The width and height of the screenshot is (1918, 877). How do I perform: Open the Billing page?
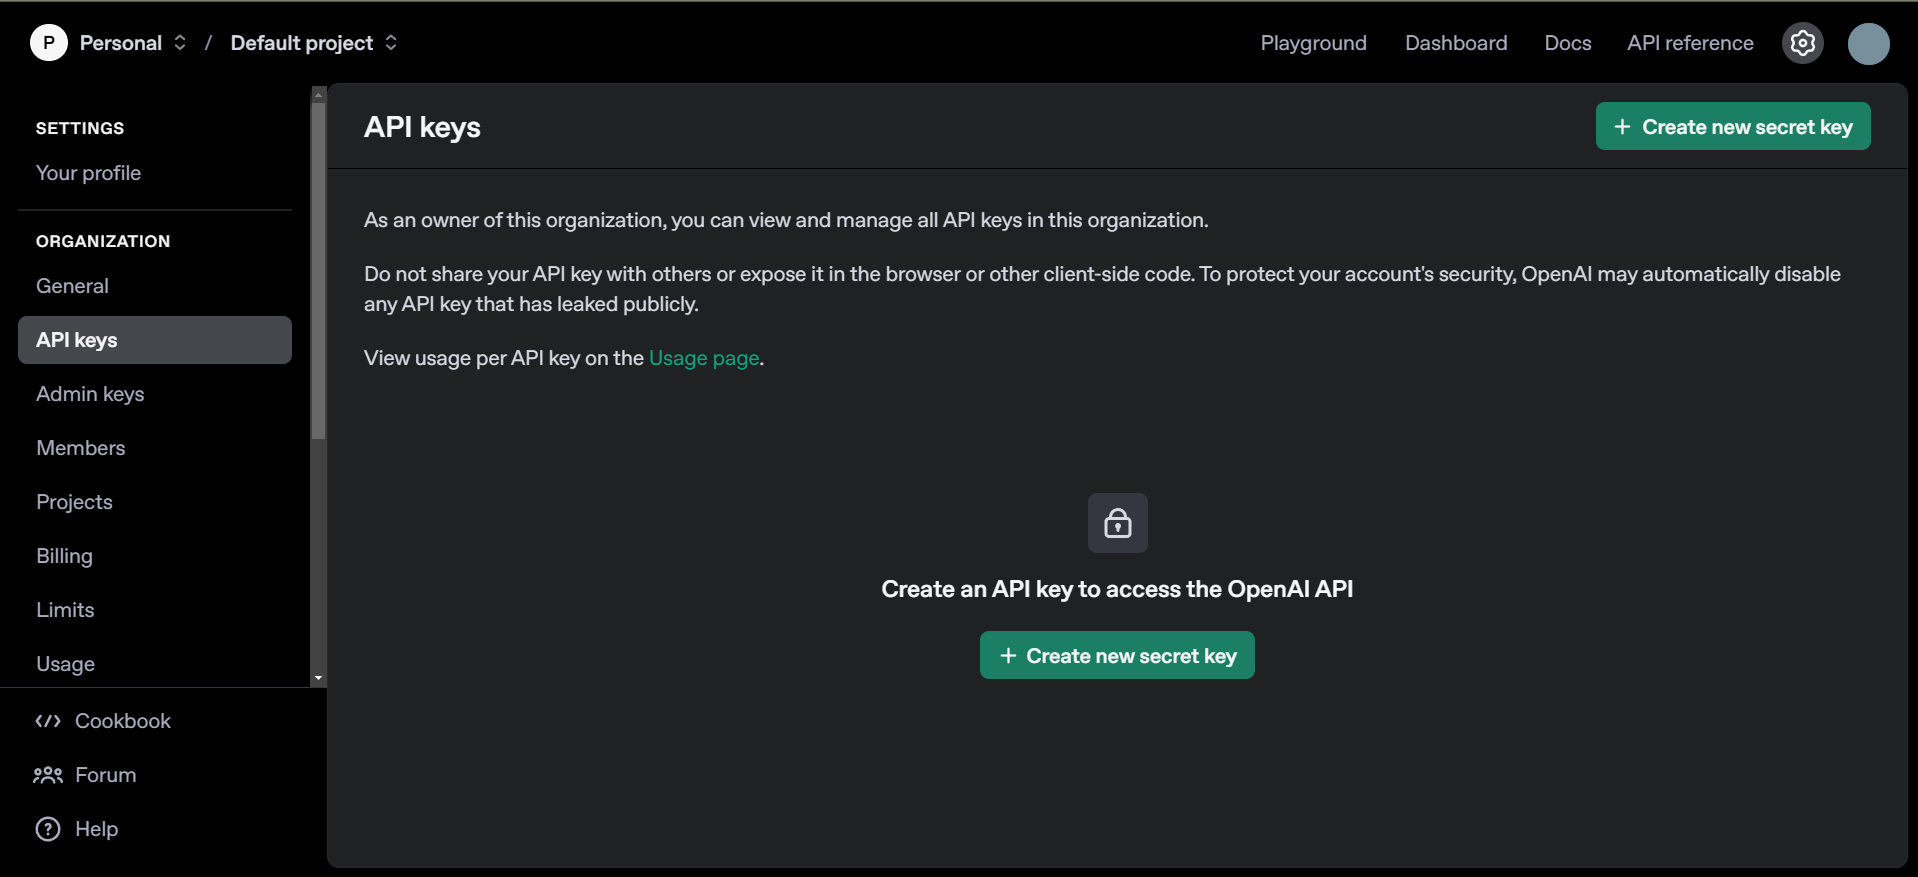pos(155,556)
